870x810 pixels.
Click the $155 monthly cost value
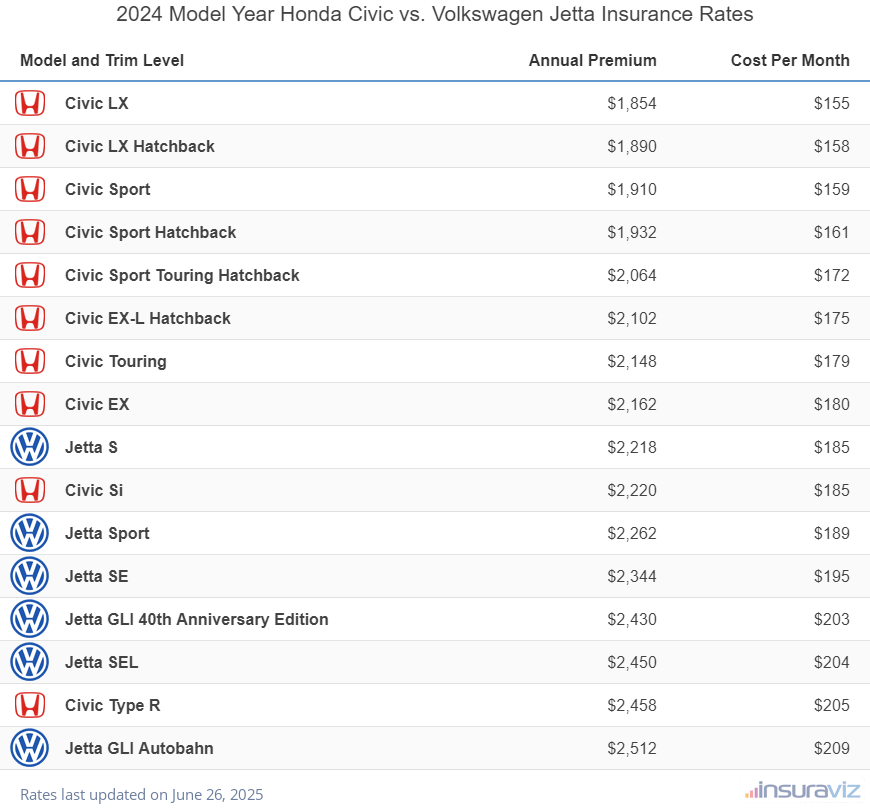click(x=832, y=103)
